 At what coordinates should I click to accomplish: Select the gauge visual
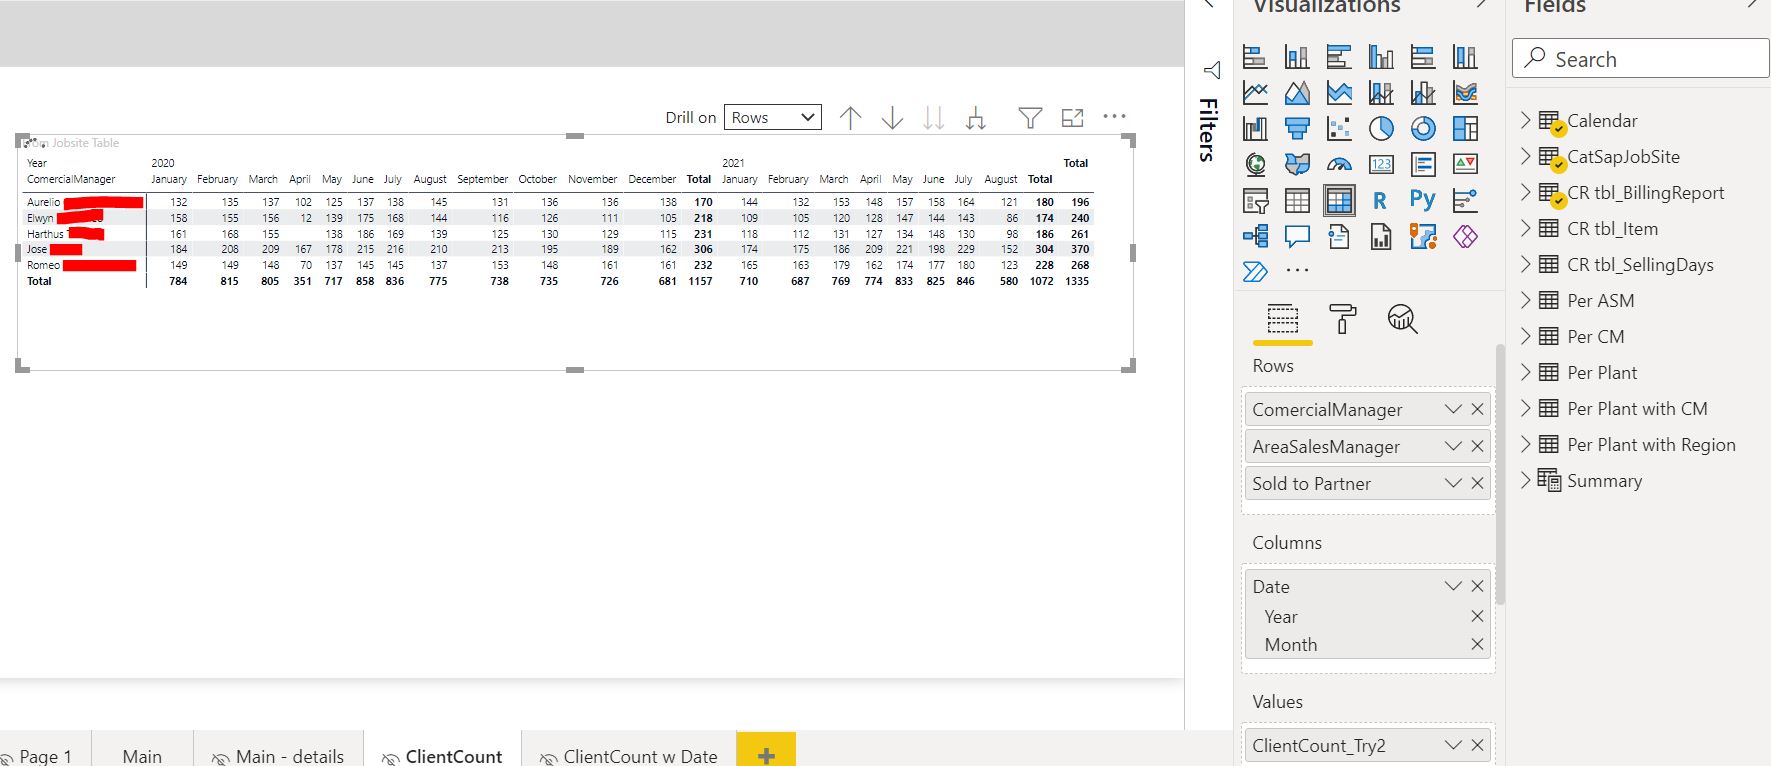(x=1339, y=164)
